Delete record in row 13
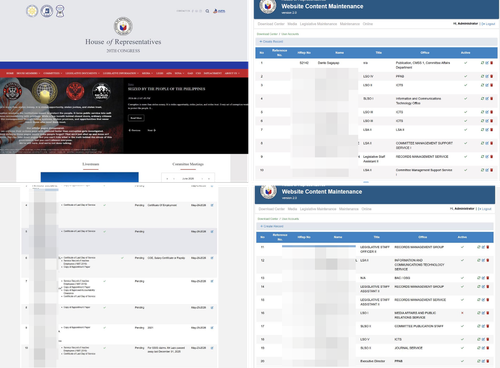 [x=488, y=278]
